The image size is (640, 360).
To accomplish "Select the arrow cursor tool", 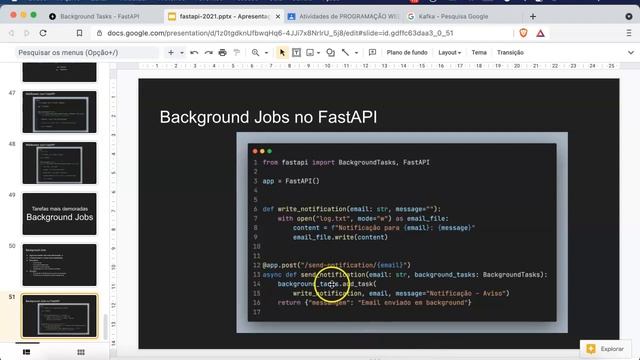I will (x=282, y=53).
